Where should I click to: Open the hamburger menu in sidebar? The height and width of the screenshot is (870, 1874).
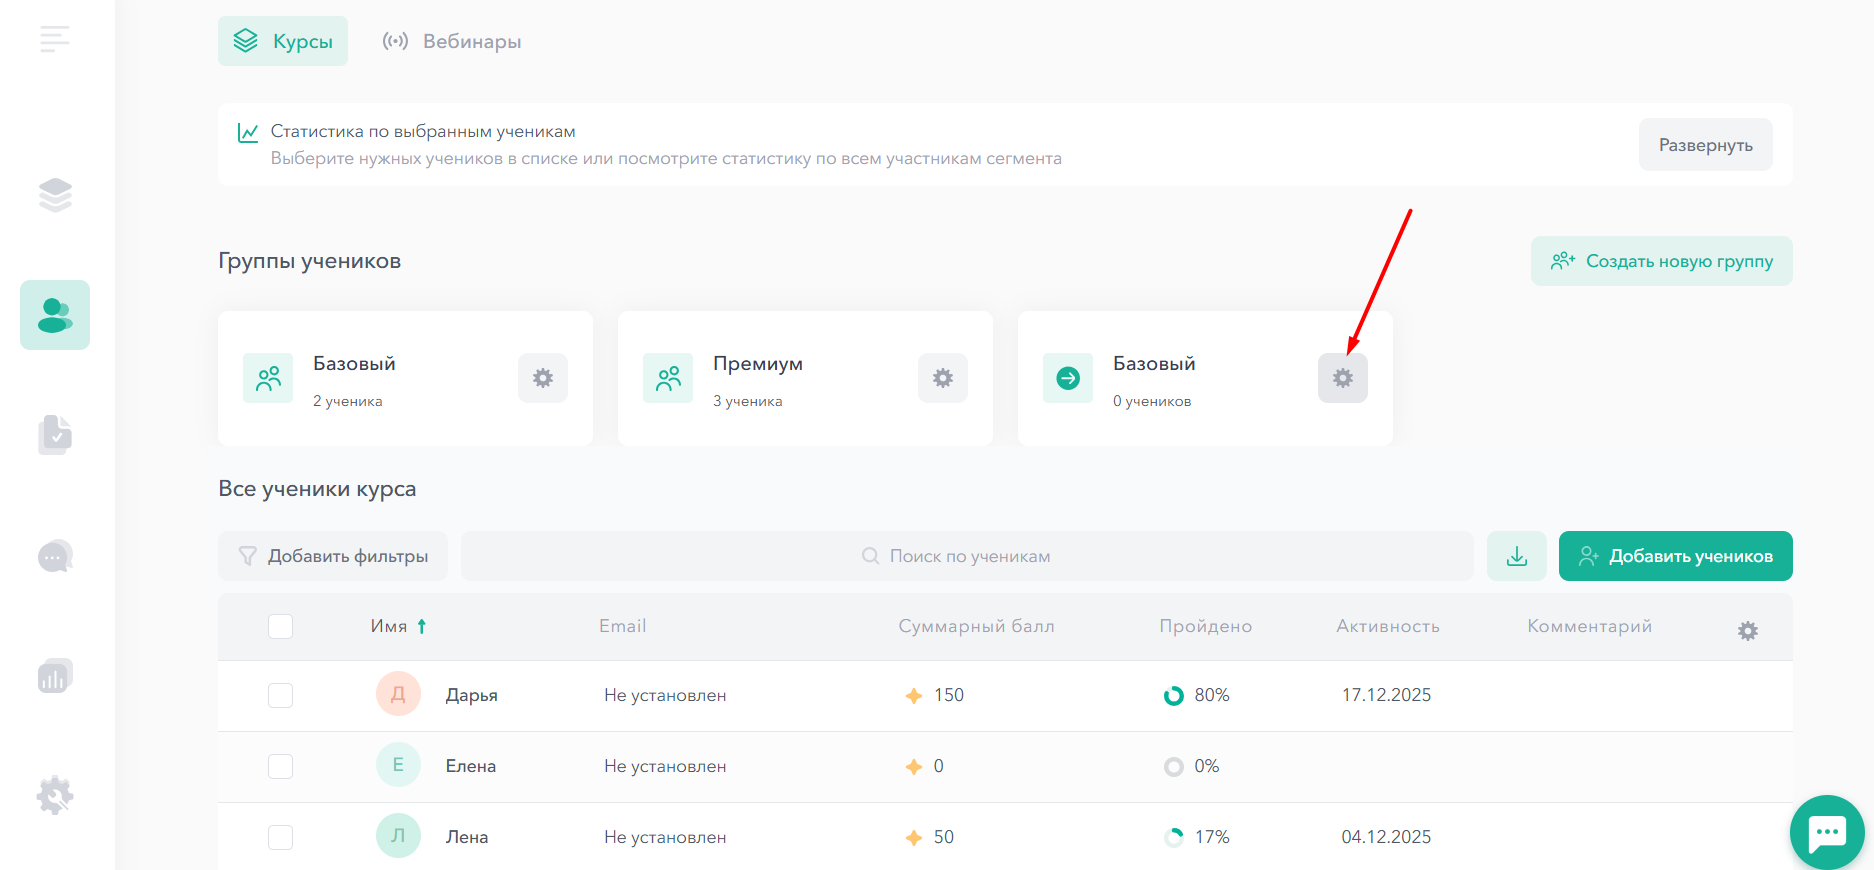pos(55,39)
